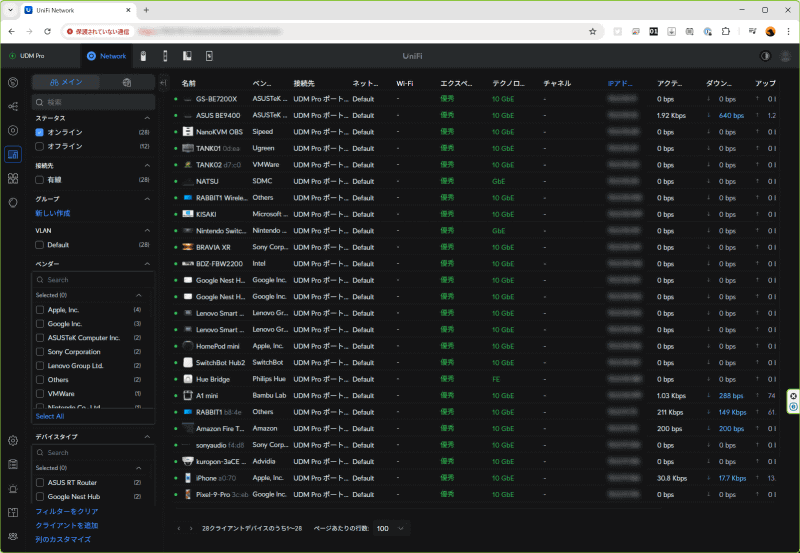This screenshot has width=800, height=553.
Task: Sort by the IPアド column header
Action: [620, 83]
